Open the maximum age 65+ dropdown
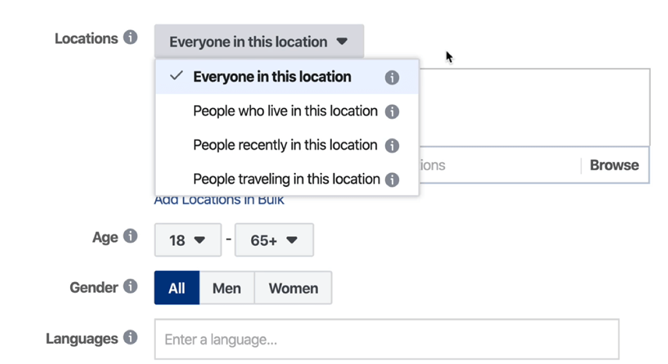The image size is (668, 364). (x=274, y=240)
